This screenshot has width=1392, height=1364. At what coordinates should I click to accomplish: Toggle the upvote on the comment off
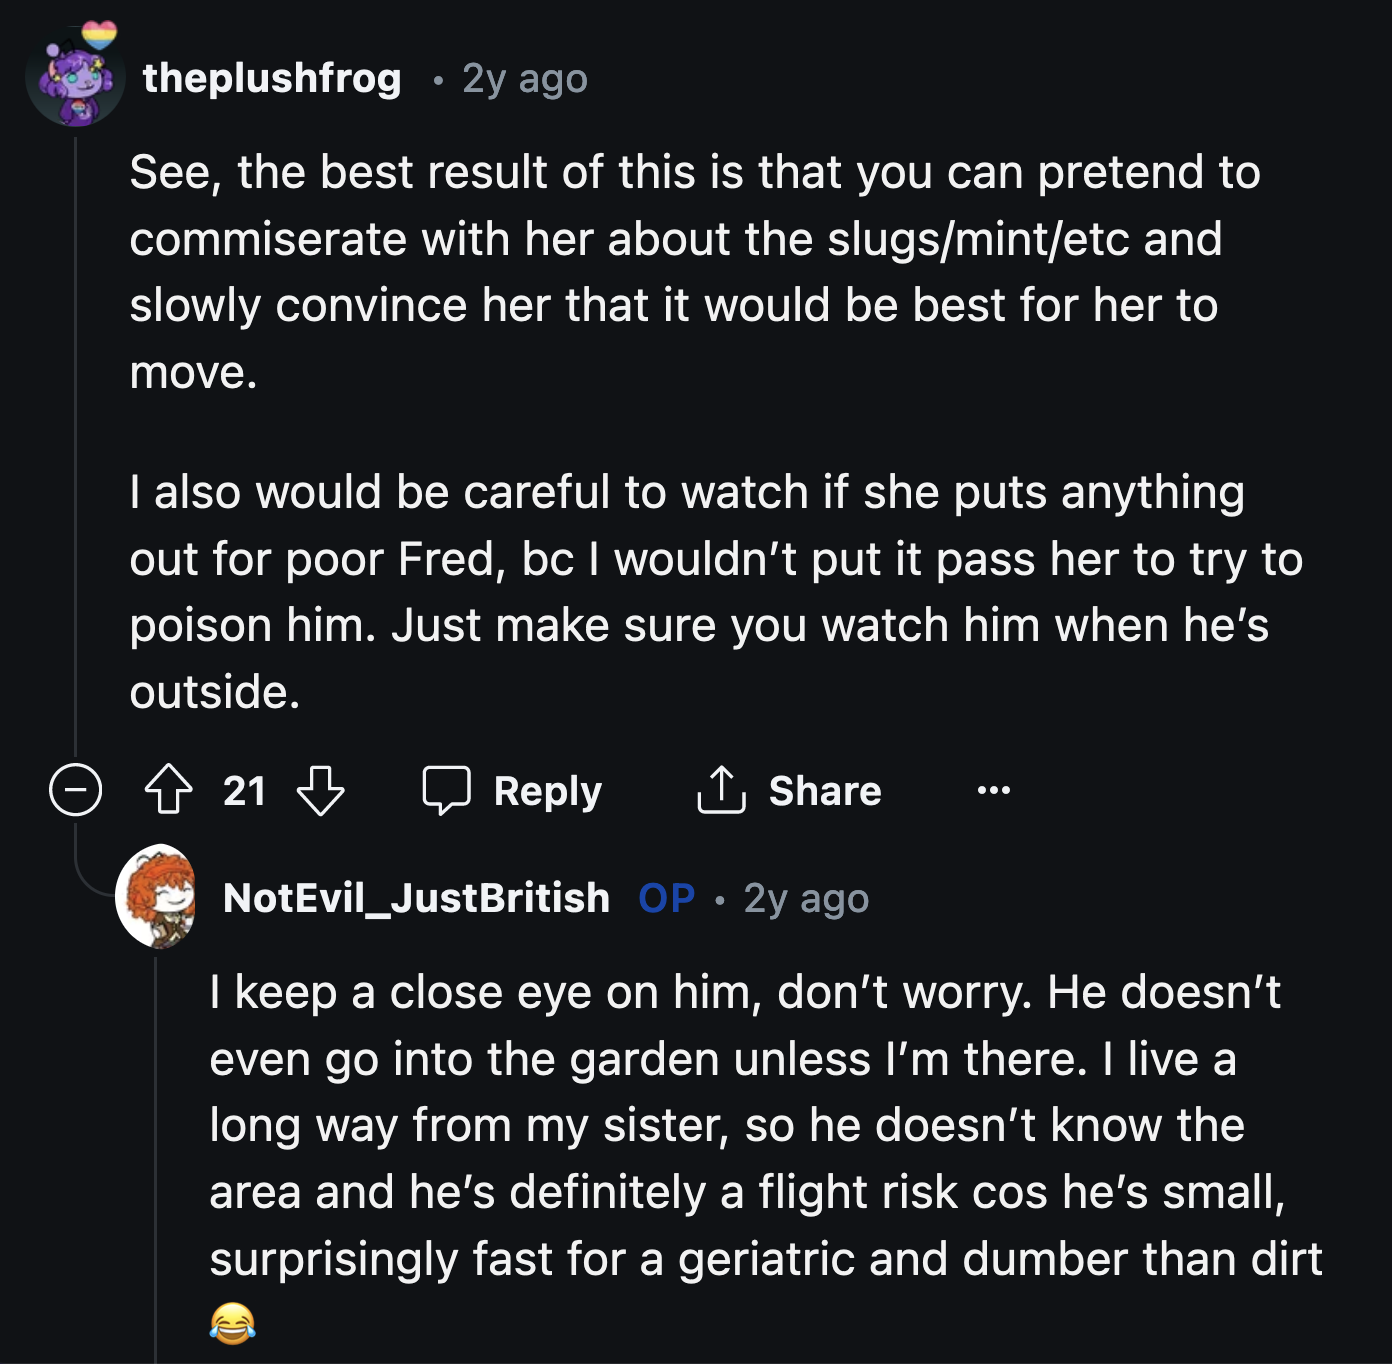pyautogui.click(x=170, y=790)
